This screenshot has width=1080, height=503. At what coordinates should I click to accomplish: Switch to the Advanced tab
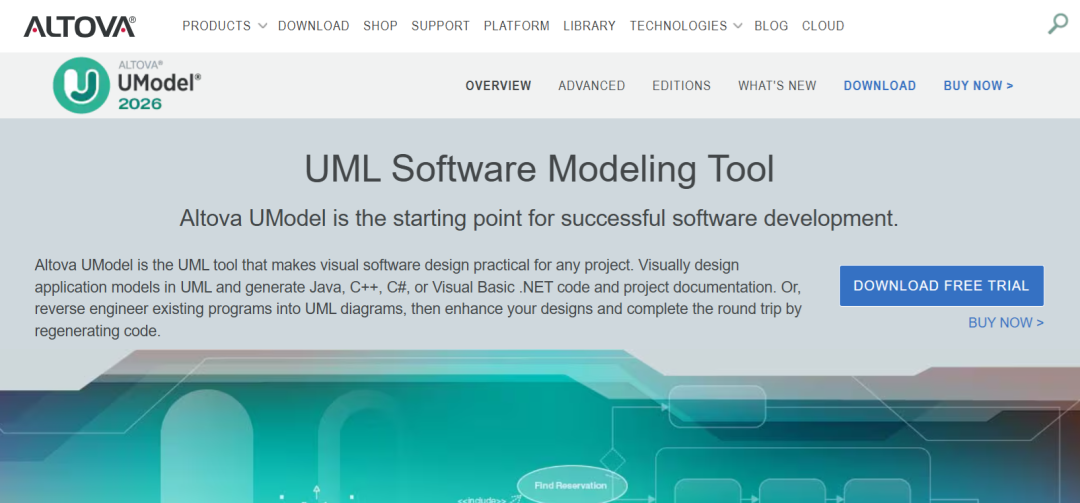(x=592, y=85)
